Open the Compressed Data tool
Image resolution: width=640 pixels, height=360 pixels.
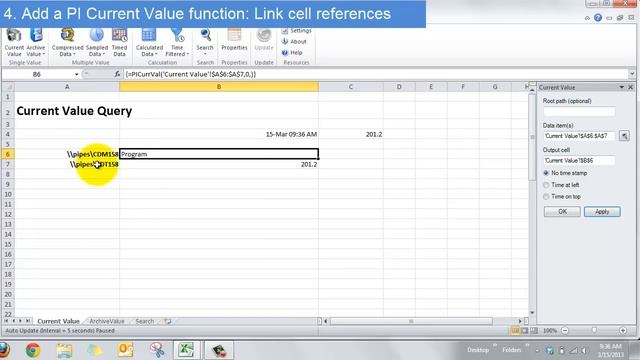(x=67, y=43)
